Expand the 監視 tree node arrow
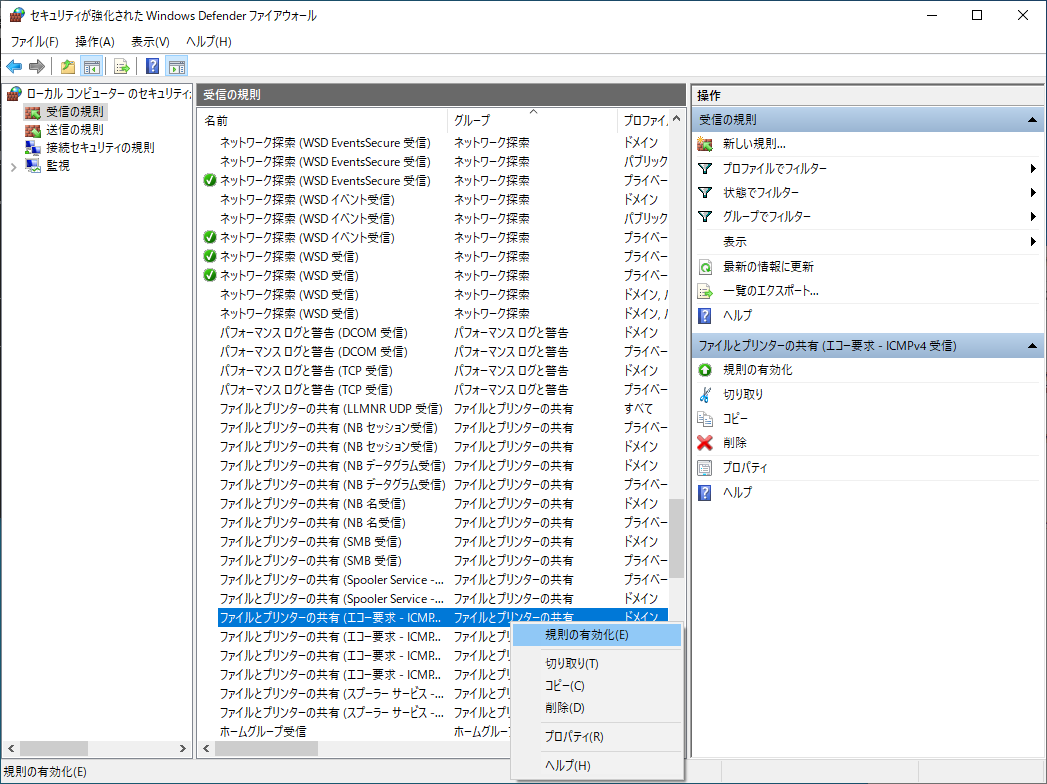This screenshot has width=1047, height=784. coord(13,166)
